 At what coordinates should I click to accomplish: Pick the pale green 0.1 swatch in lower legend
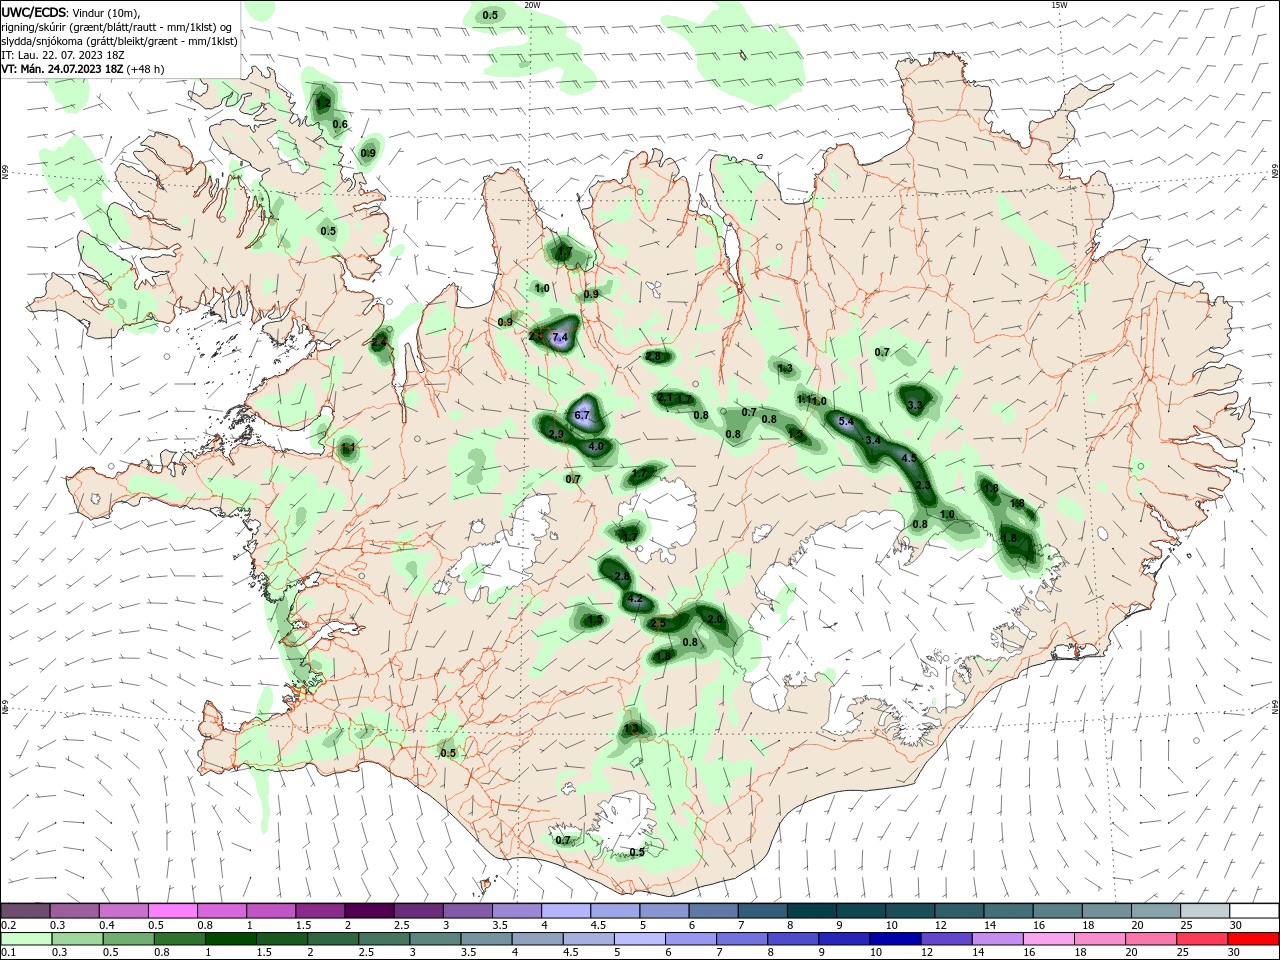(x=25, y=939)
